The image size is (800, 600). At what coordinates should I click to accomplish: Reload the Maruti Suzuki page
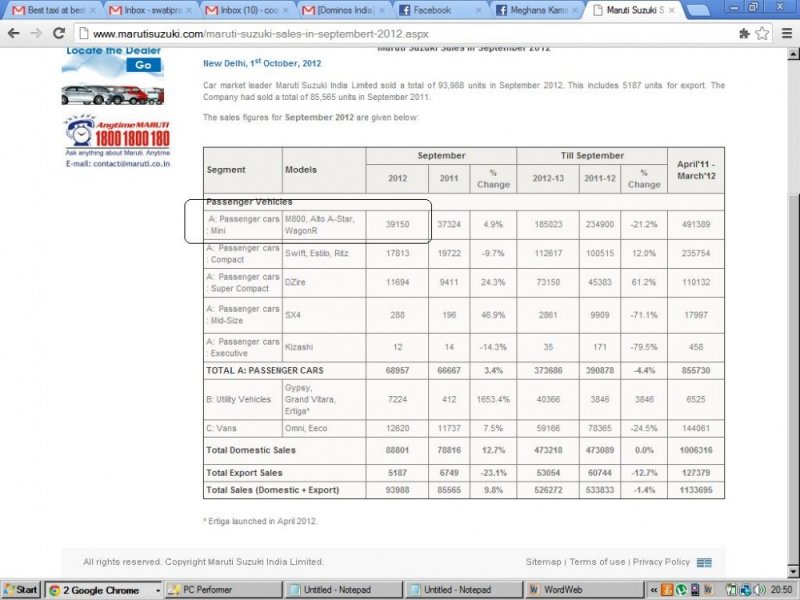click(x=59, y=33)
